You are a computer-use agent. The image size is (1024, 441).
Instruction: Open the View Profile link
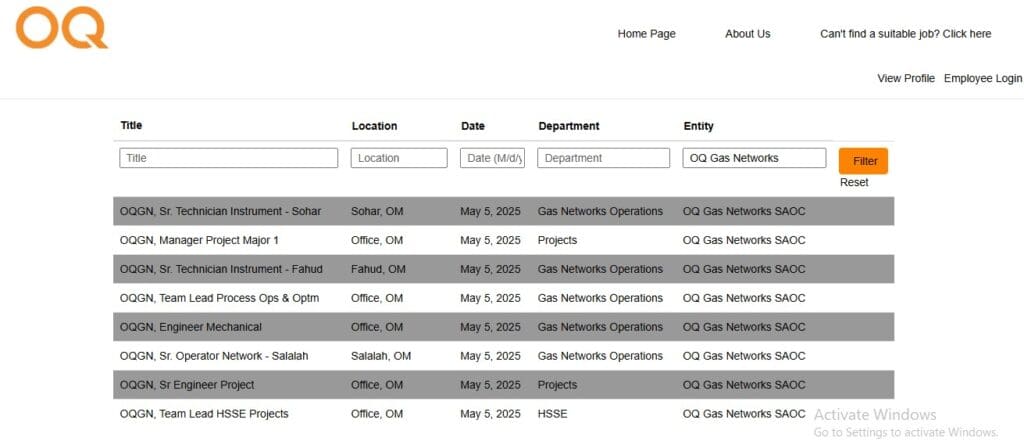coord(906,78)
